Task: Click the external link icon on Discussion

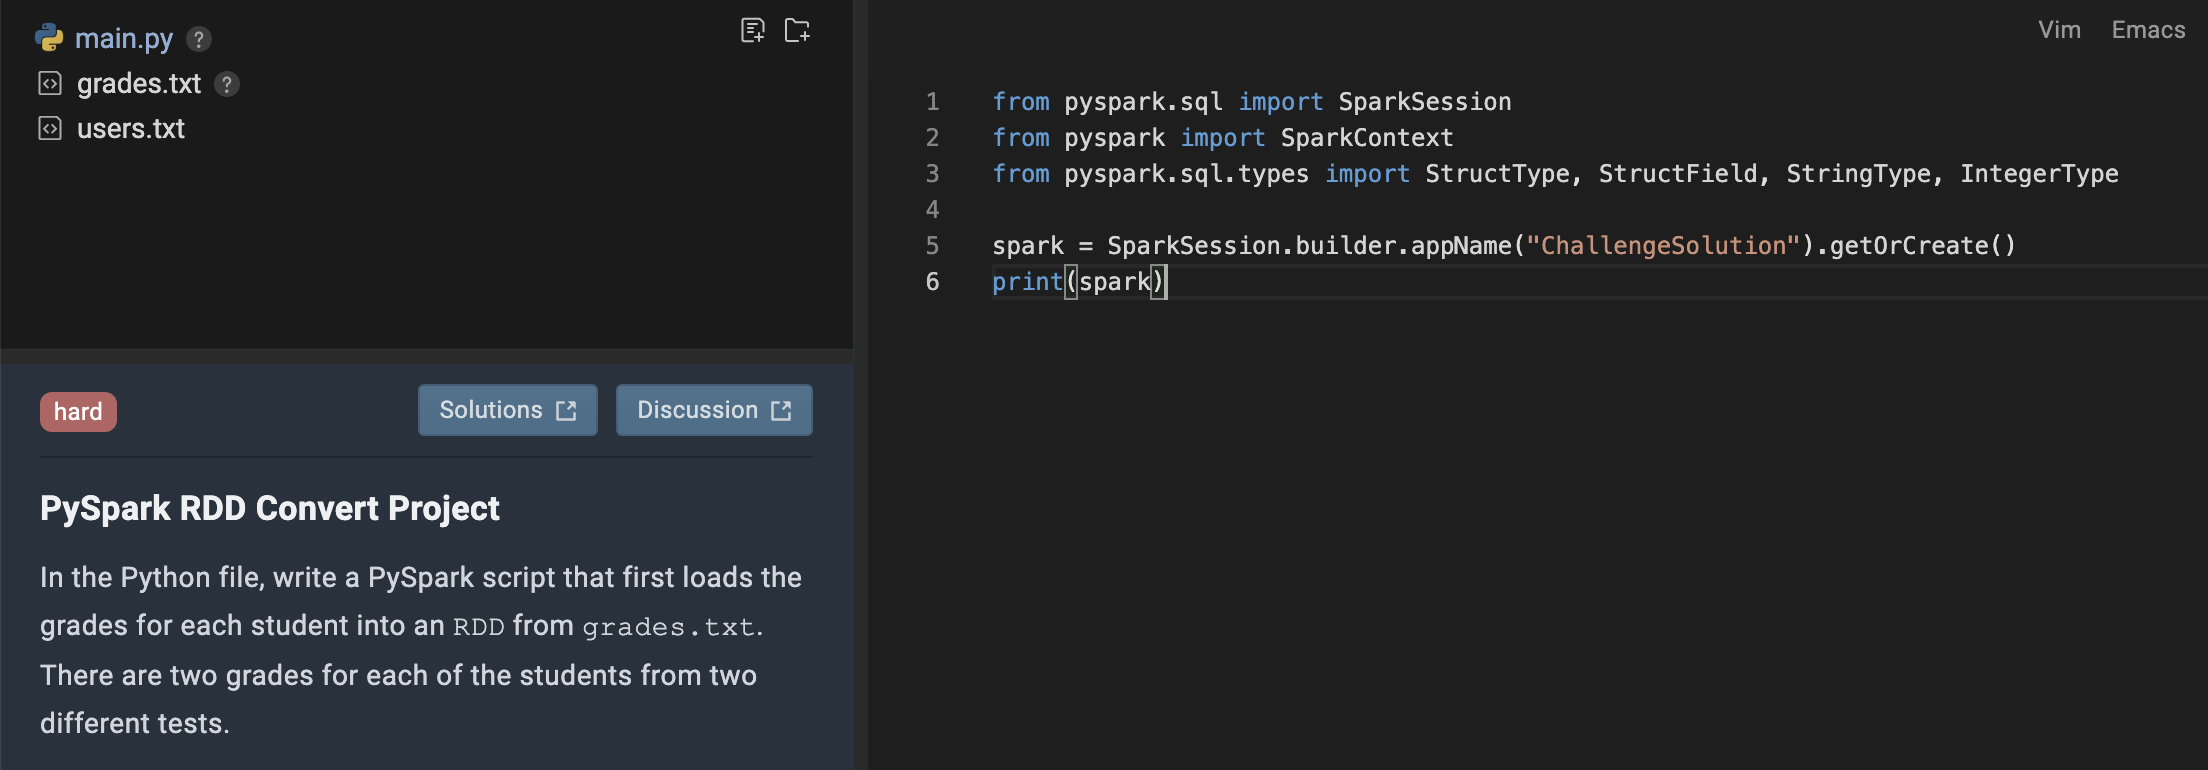Action: tap(781, 411)
